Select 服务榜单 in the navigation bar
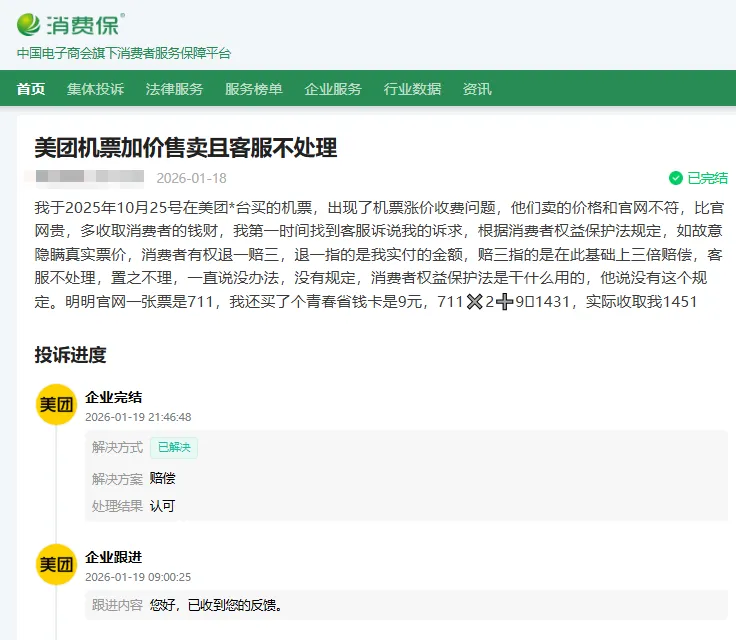 (x=253, y=89)
